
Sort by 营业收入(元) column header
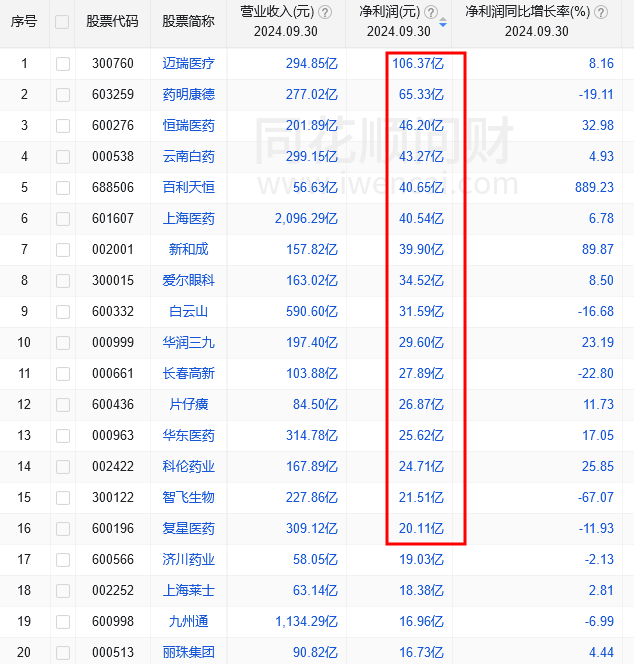point(276,12)
